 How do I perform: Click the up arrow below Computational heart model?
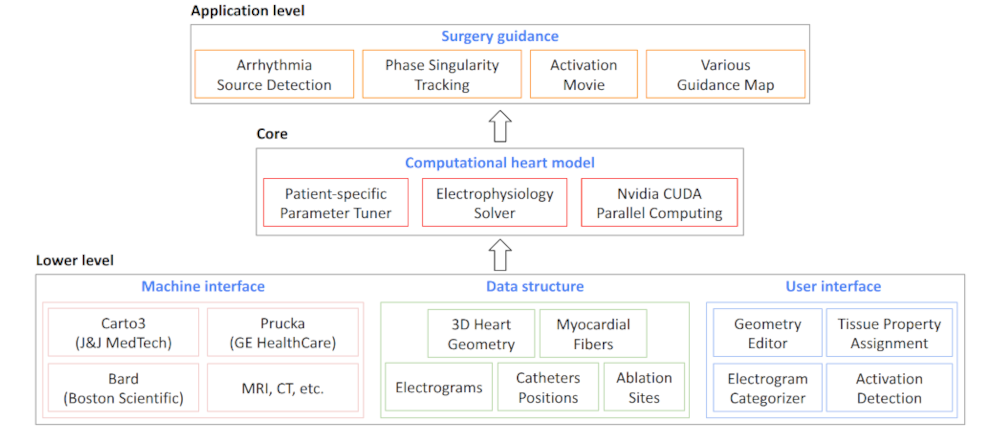[500, 254]
